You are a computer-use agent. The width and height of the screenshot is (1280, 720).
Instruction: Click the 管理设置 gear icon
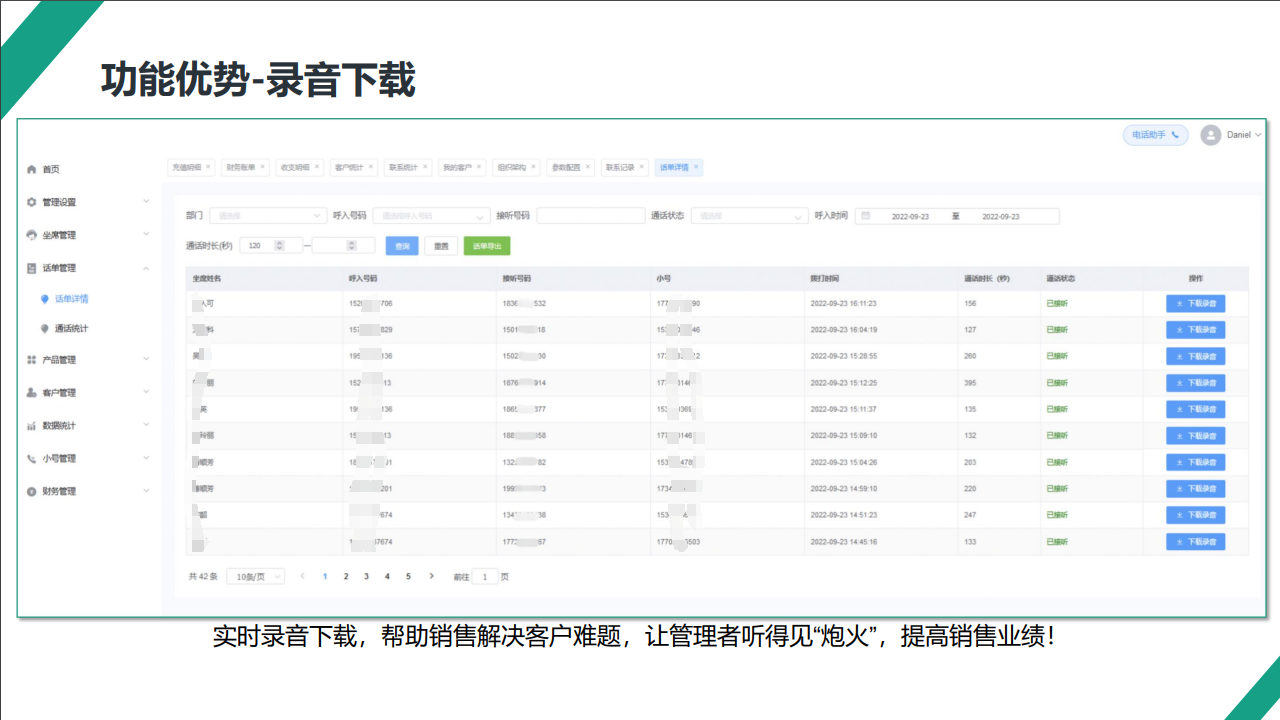click(x=32, y=202)
